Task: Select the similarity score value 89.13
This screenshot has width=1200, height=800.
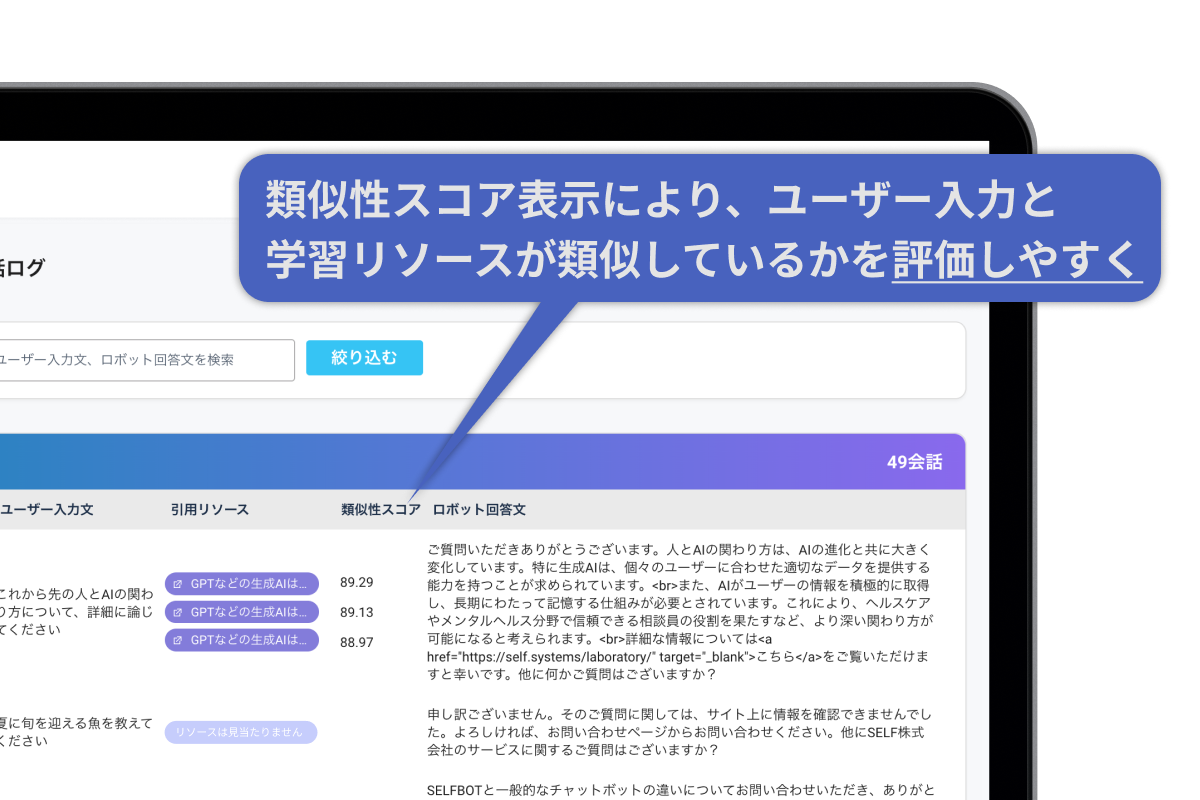Action: click(x=356, y=612)
